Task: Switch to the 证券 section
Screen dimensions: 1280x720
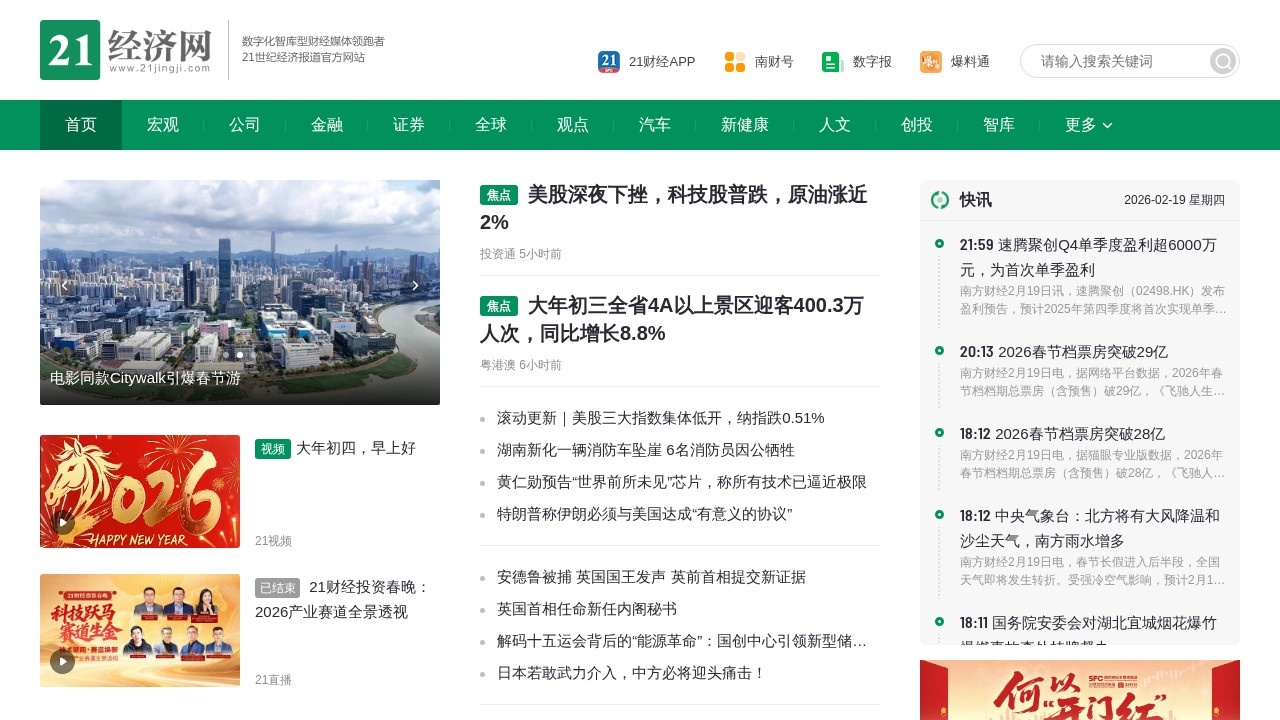Action: [408, 125]
